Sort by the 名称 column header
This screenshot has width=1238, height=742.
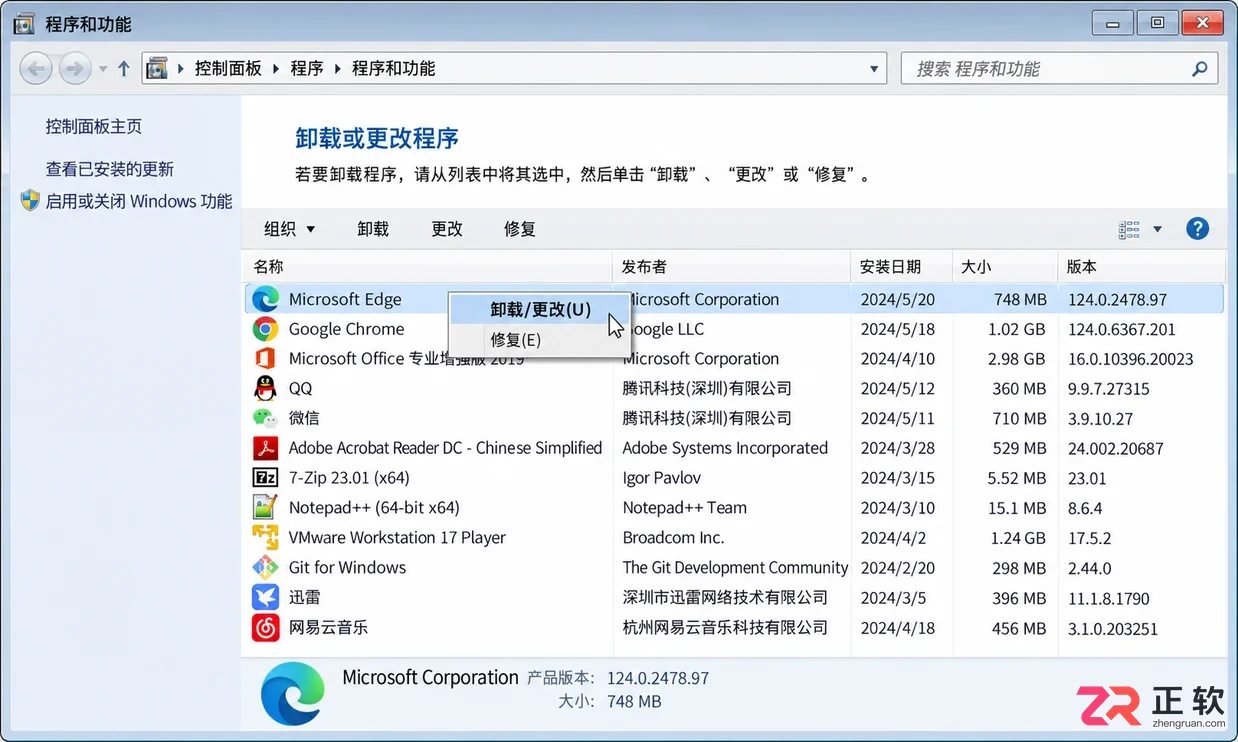[427, 267]
